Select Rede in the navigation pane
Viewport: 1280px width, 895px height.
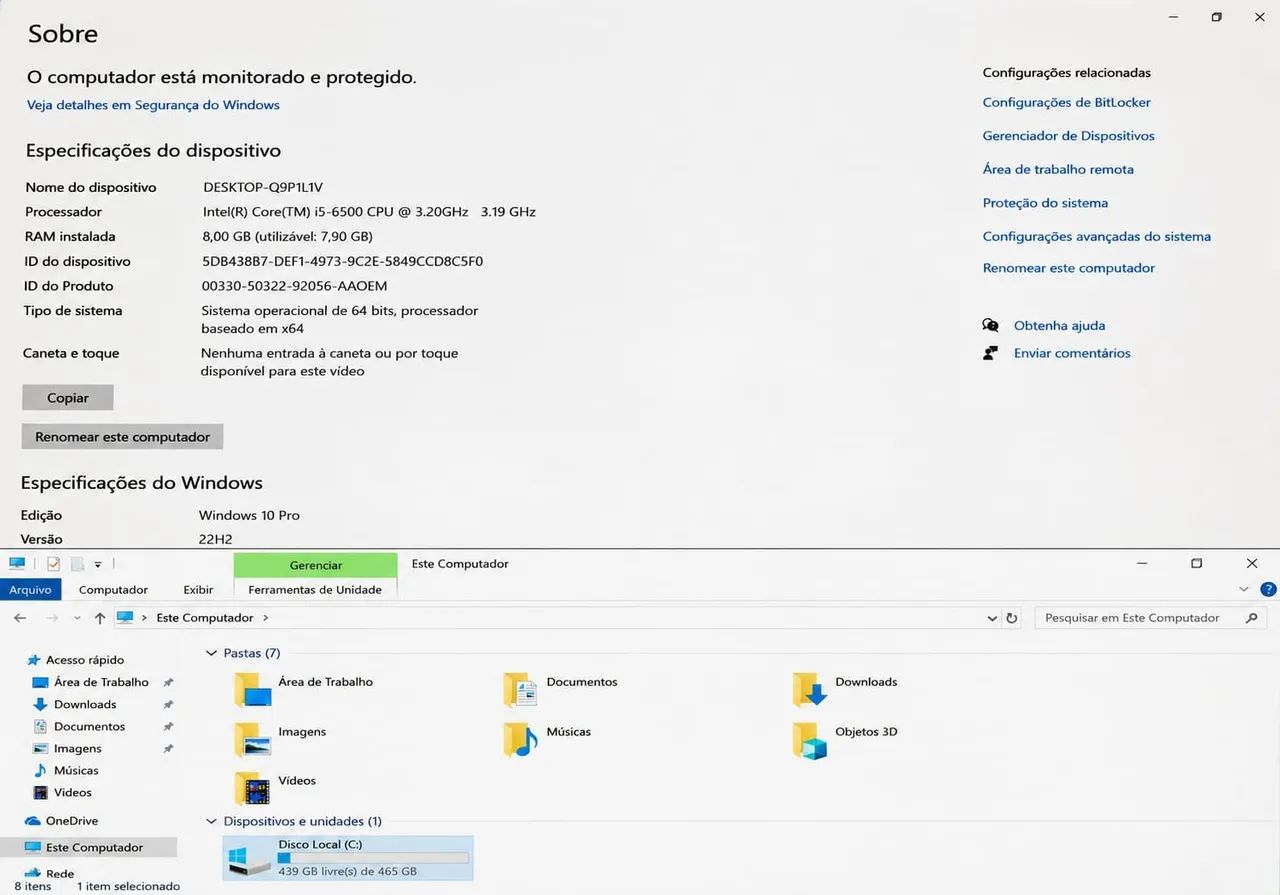[x=60, y=873]
